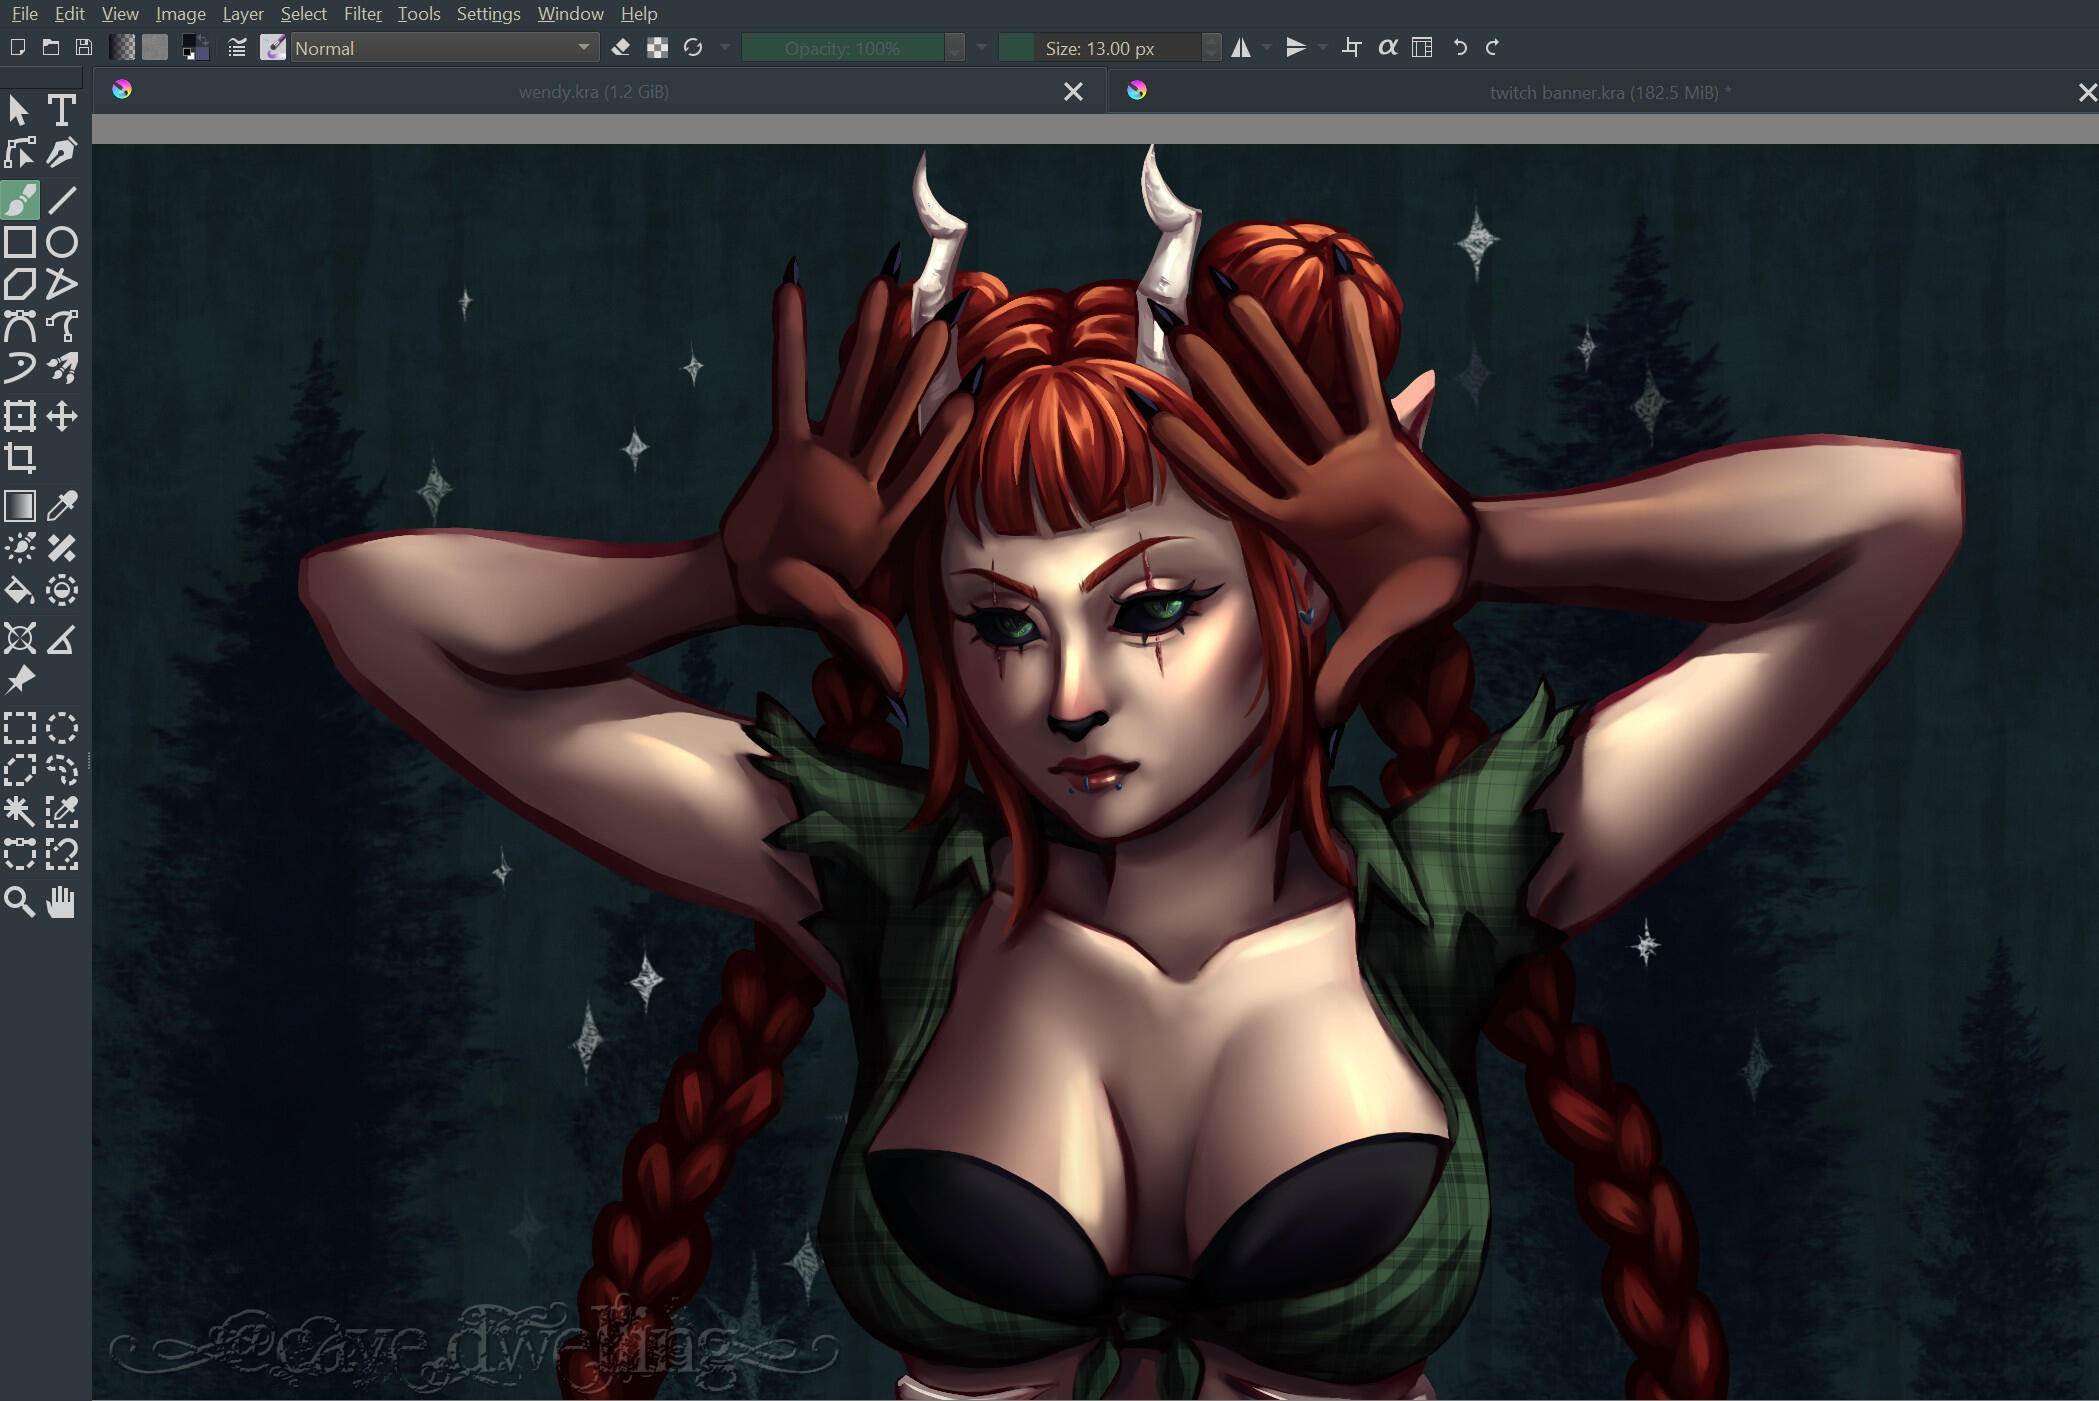The height and width of the screenshot is (1401, 2099).
Task: Choose the Contiguous Selection magic wand tool
Action: [x=20, y=811]
